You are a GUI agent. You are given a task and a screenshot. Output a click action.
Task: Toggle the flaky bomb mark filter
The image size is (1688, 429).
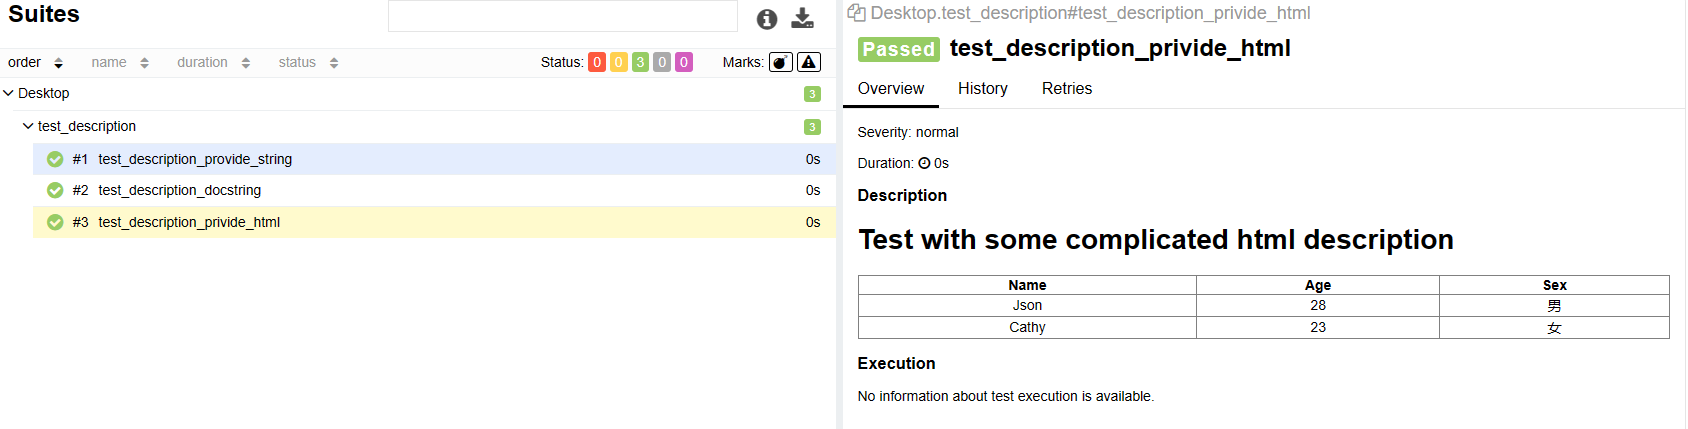(780, 62)
